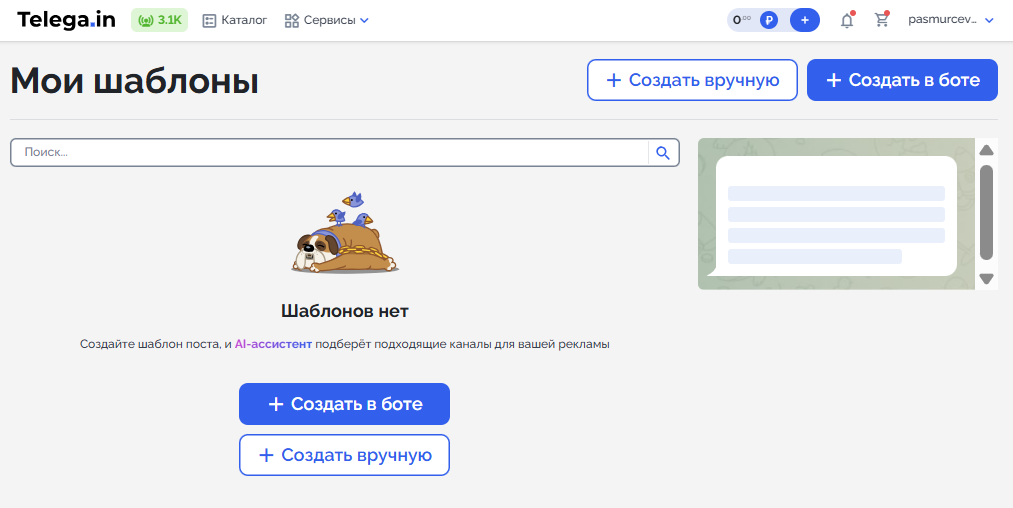Click the top Создать вручную button
1013x508 pixels.
(x=692, y=80)
